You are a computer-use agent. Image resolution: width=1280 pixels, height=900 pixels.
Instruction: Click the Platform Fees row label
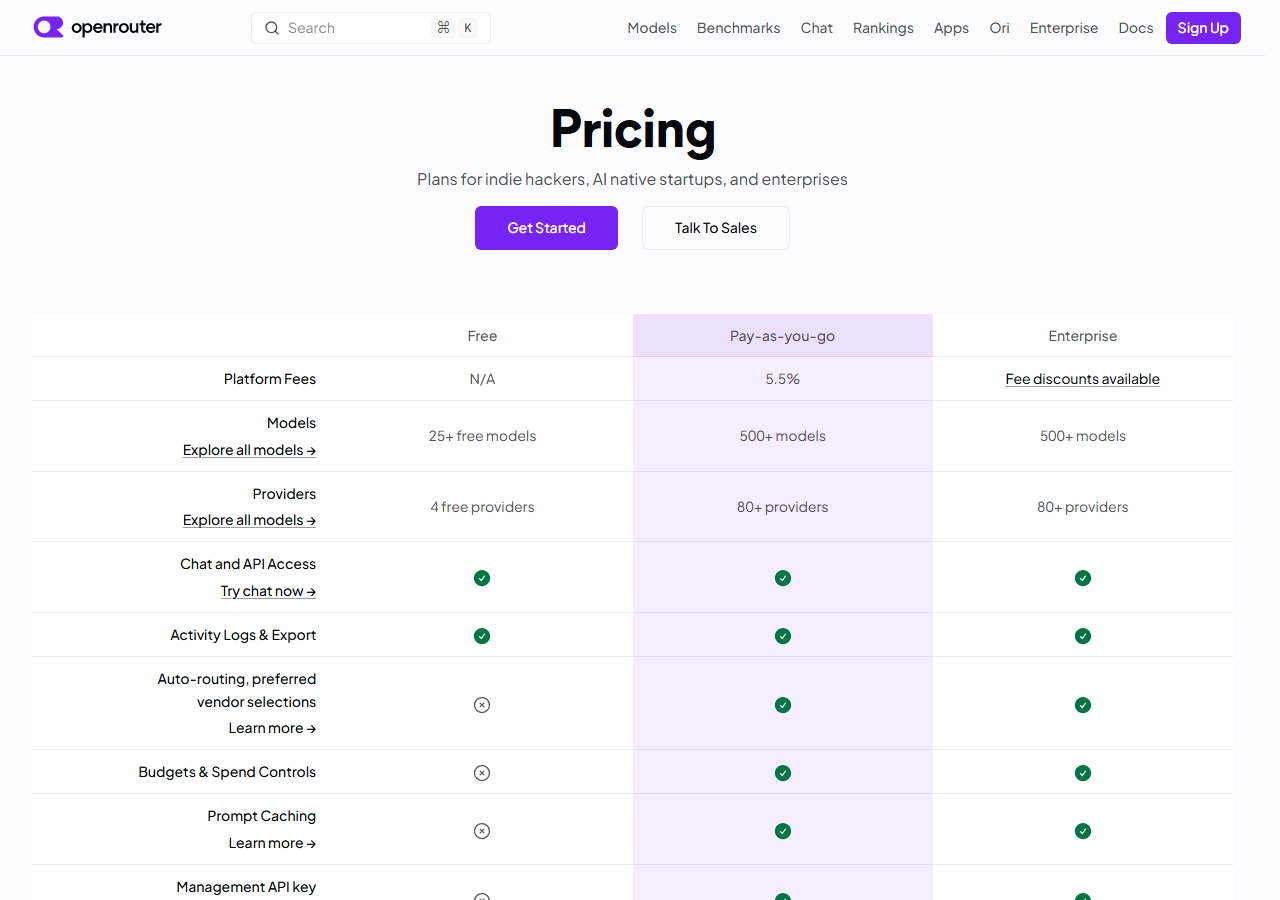pos(270,379)
